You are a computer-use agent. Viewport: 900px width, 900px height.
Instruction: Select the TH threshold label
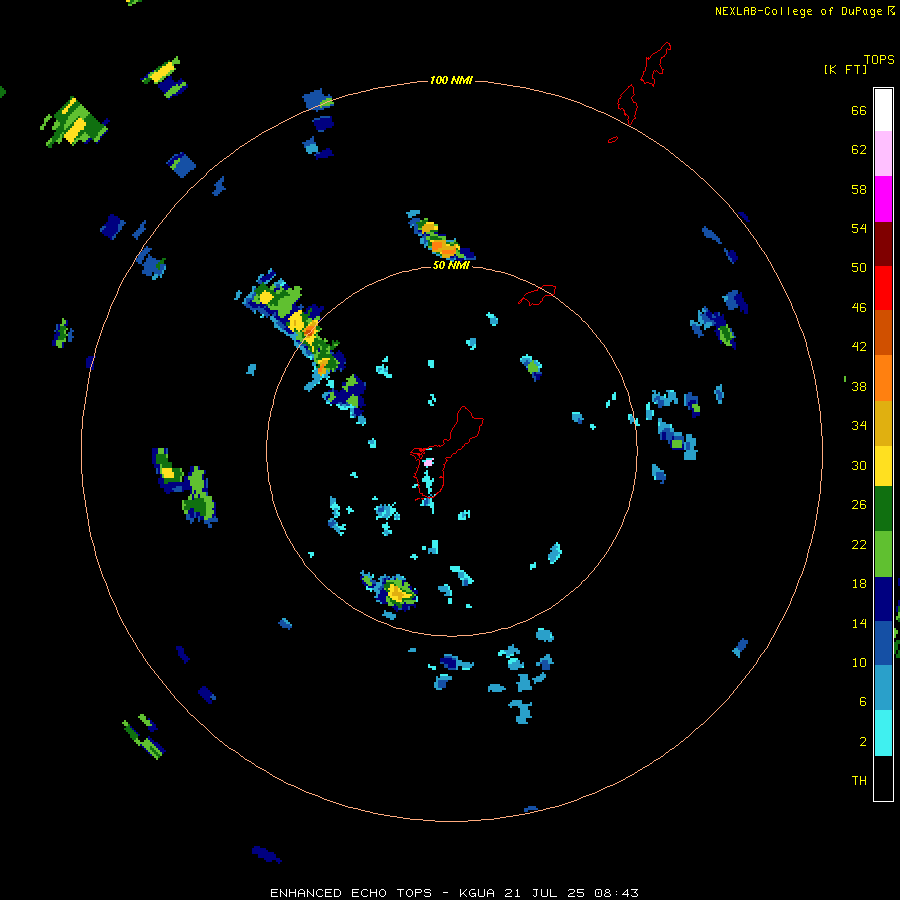tap(859, 780)
